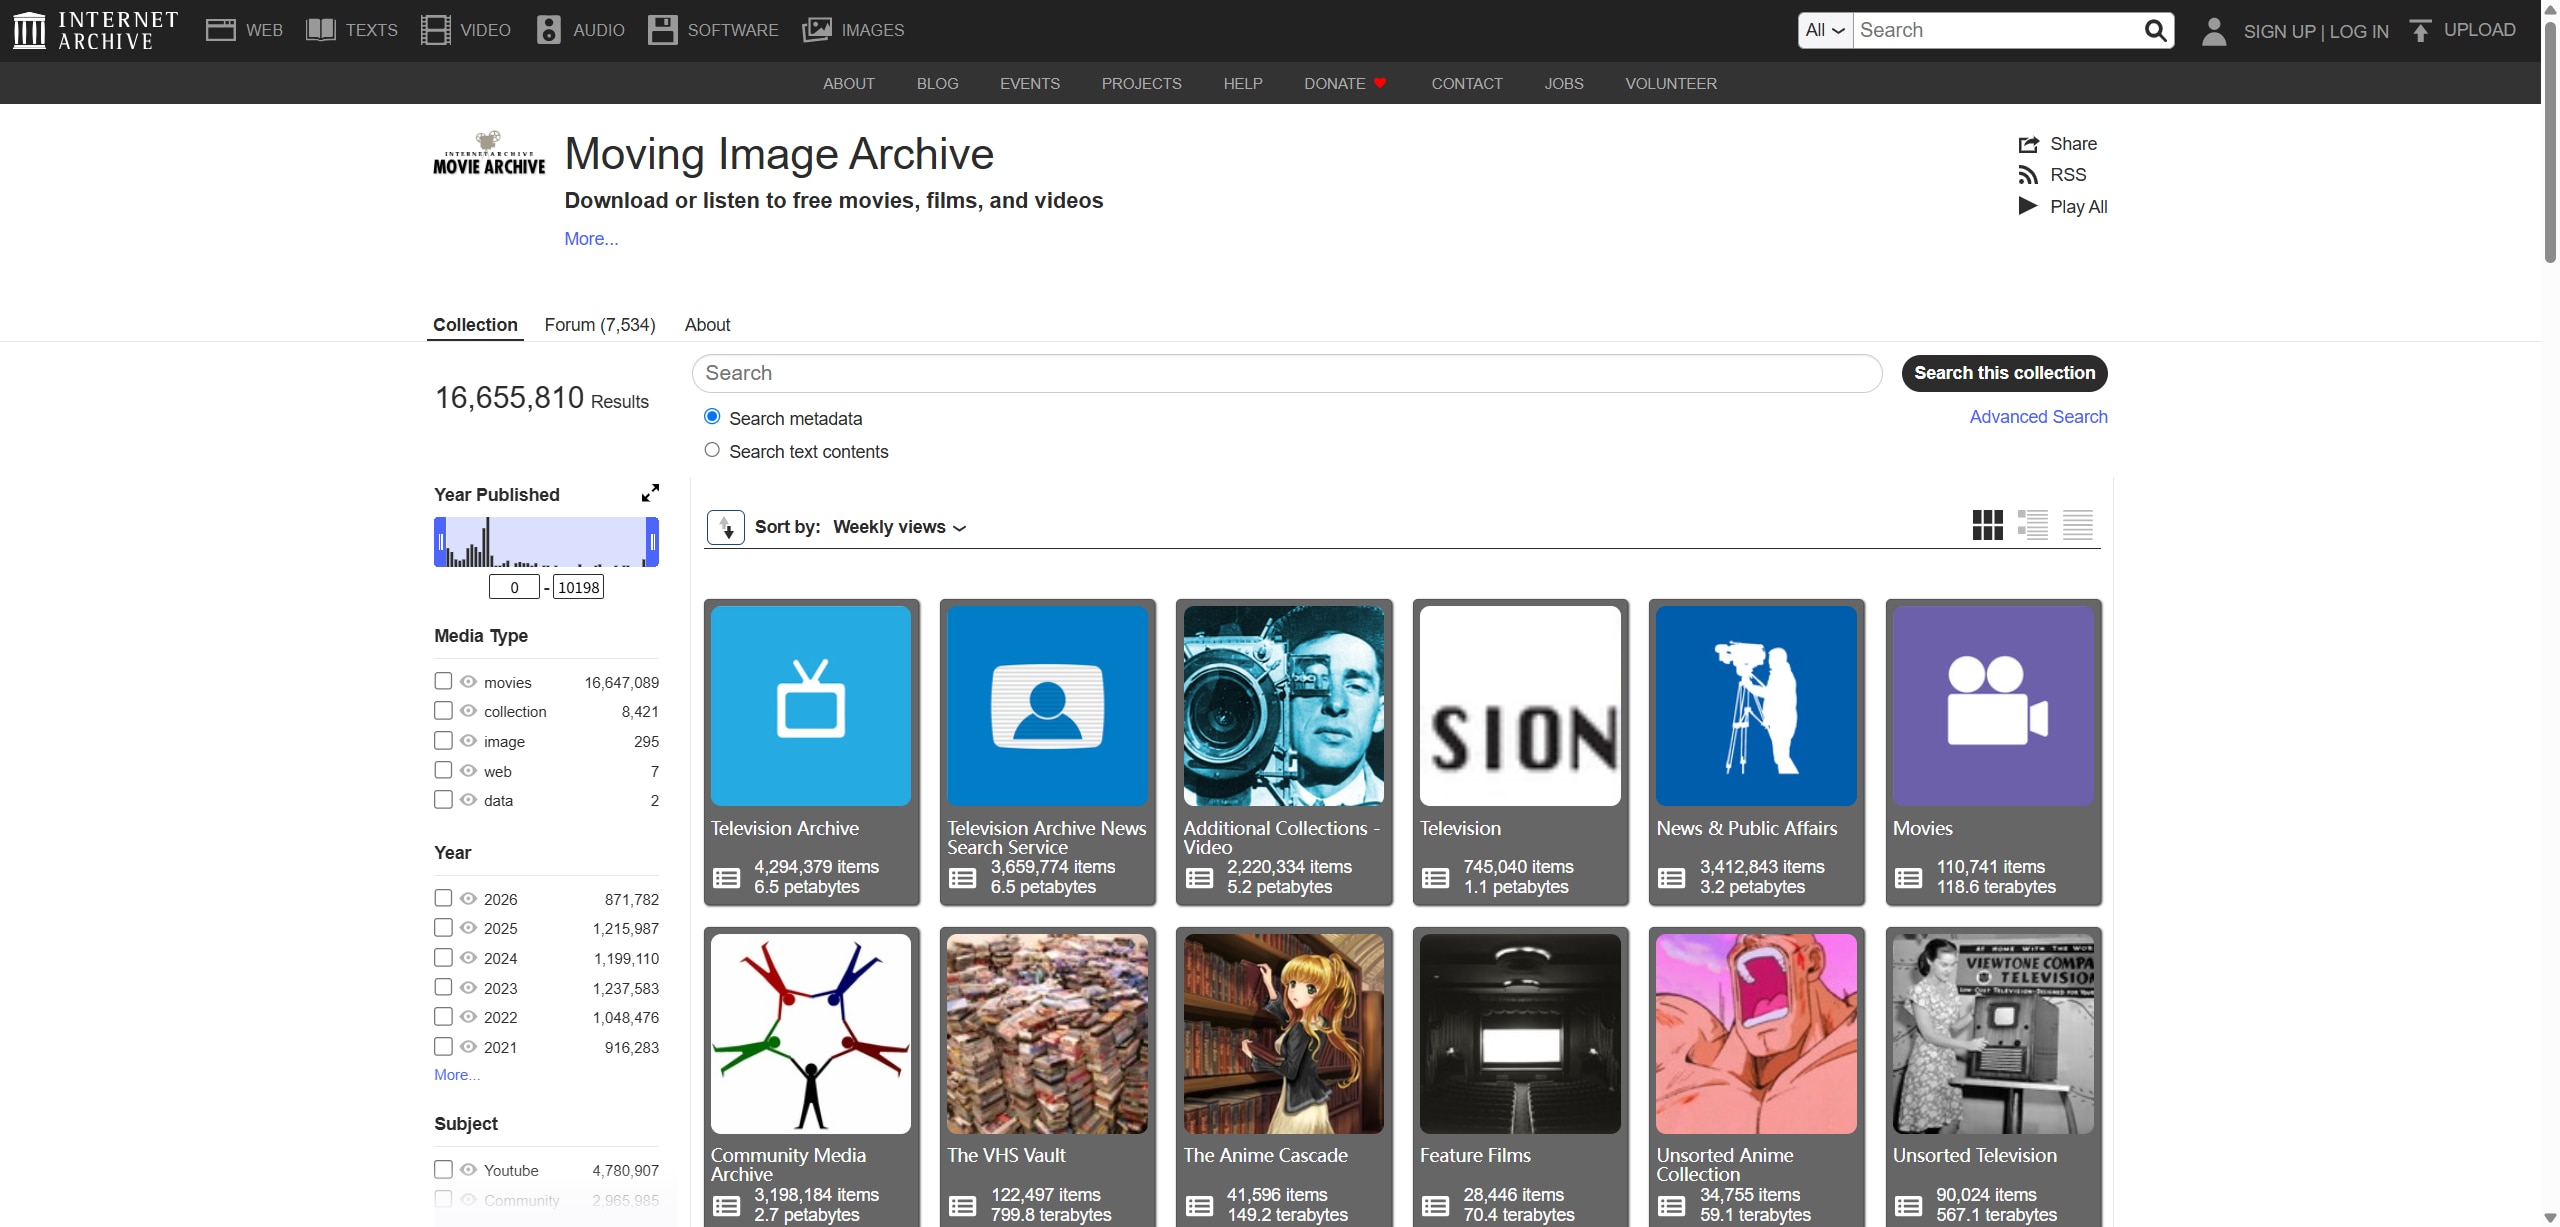Open the About tab

coord(707,325)
